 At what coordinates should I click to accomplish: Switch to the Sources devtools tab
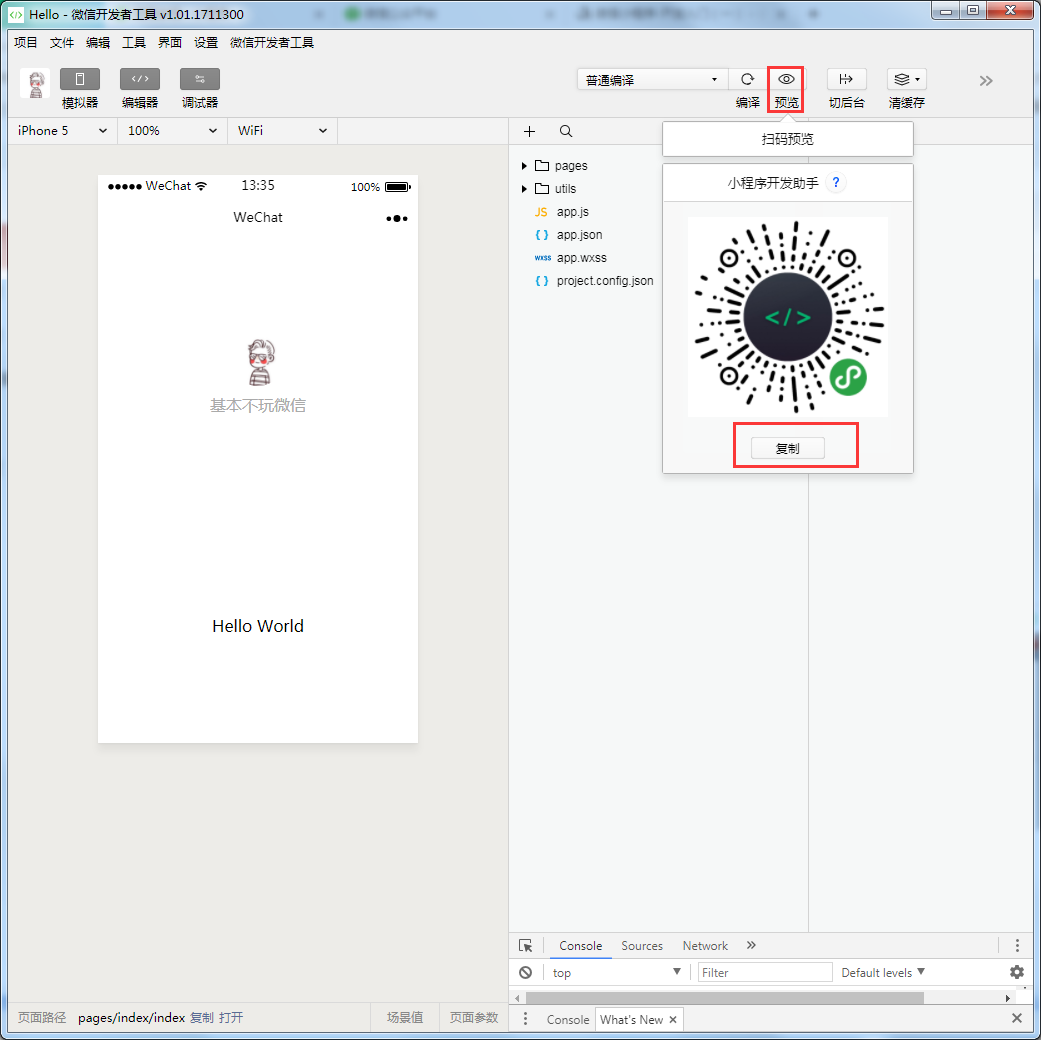[642, 946]
